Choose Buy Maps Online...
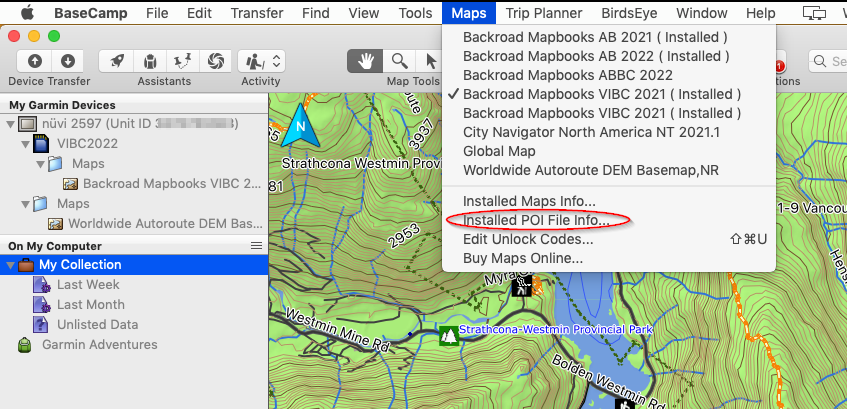 click(609, 258)
